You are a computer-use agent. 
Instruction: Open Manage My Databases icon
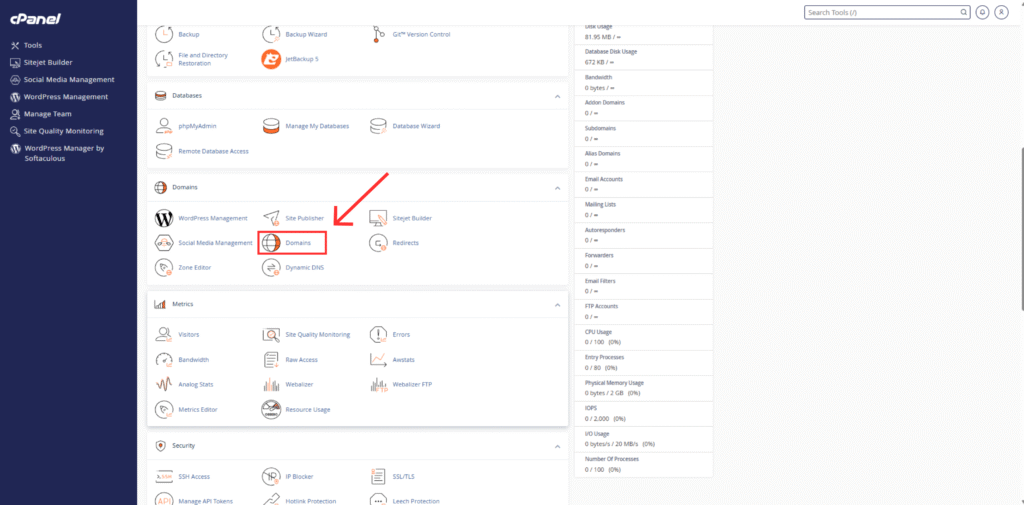click(271, 125)
